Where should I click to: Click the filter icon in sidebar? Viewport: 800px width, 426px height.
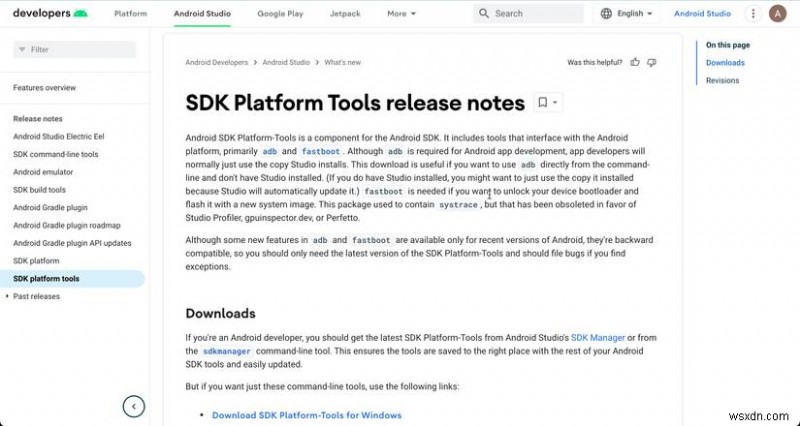point(22,49)
